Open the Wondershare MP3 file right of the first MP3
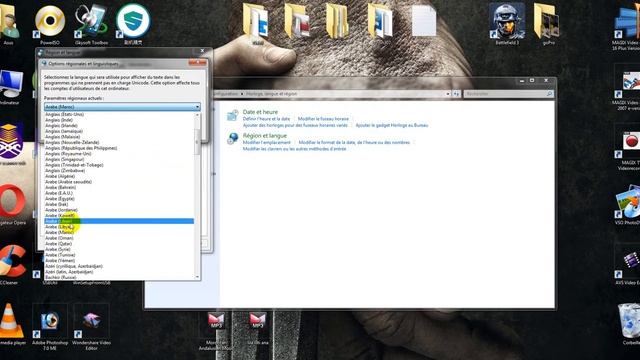The image size is (640, 360). click(x=258, y=329)
